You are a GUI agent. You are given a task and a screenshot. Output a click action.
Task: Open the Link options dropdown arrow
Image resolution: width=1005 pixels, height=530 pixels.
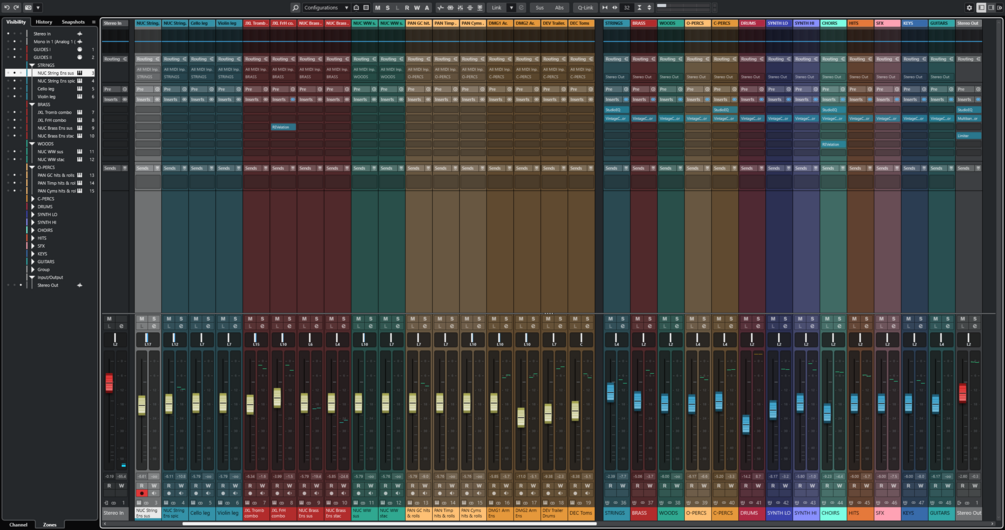(x=511, y=8)
